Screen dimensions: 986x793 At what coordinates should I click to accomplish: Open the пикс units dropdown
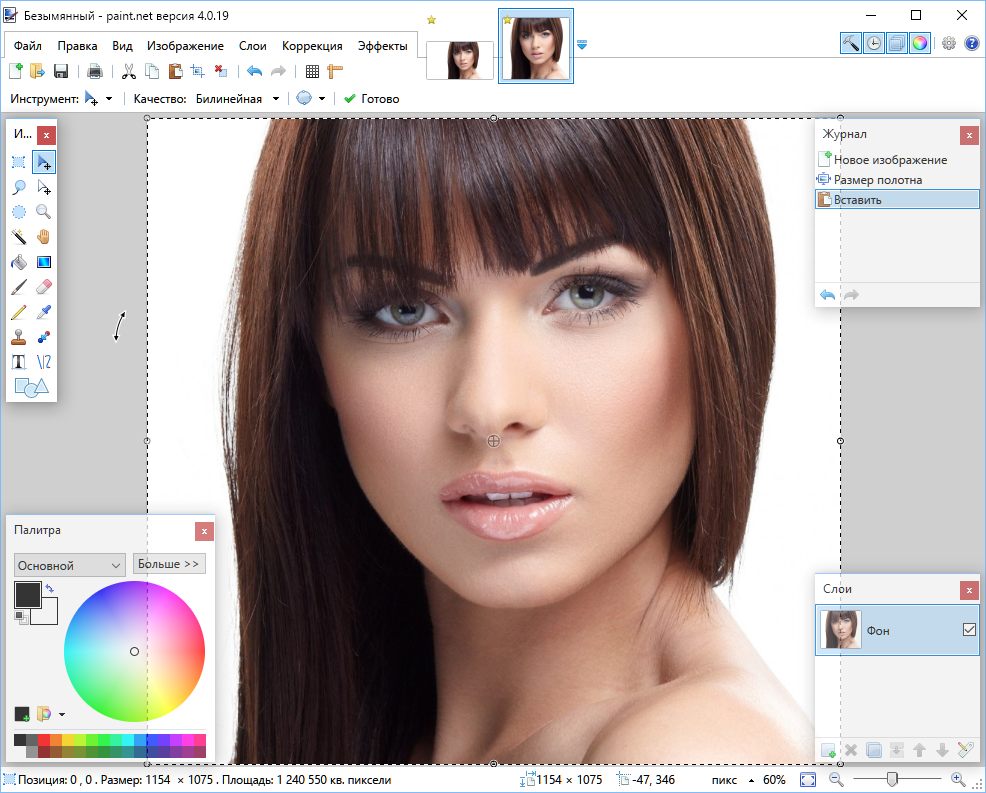[727, 780]
